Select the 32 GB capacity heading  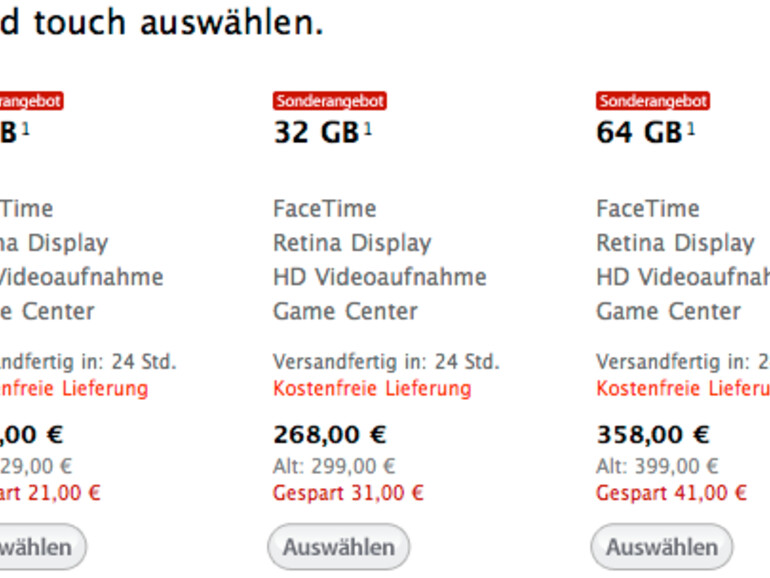click(x=315, y=133)
